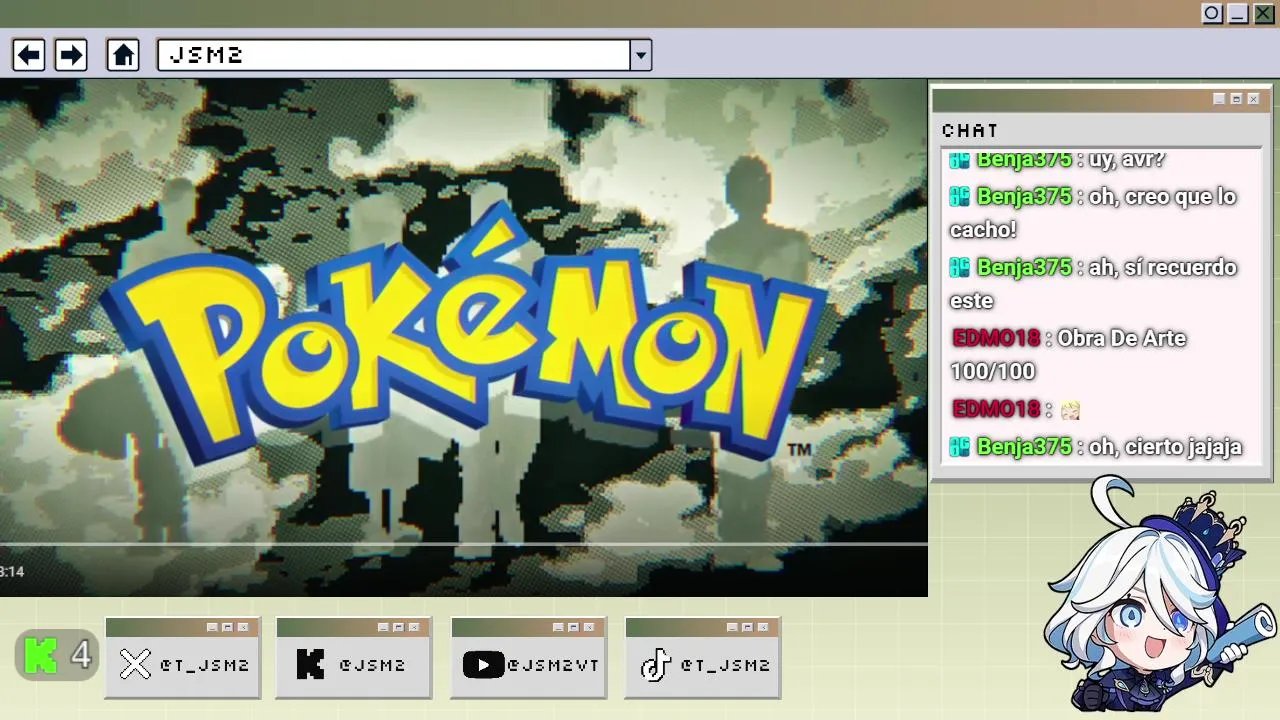This screenshot has width=1280, height=720.
Task: Close the Kick @JSMZ card window
Action: pyautogui.click(x=414, y=627)
